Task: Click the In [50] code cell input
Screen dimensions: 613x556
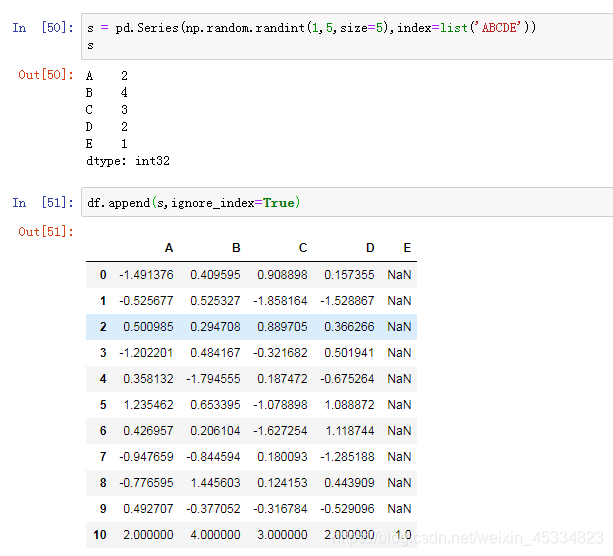Action: (347, 36)
